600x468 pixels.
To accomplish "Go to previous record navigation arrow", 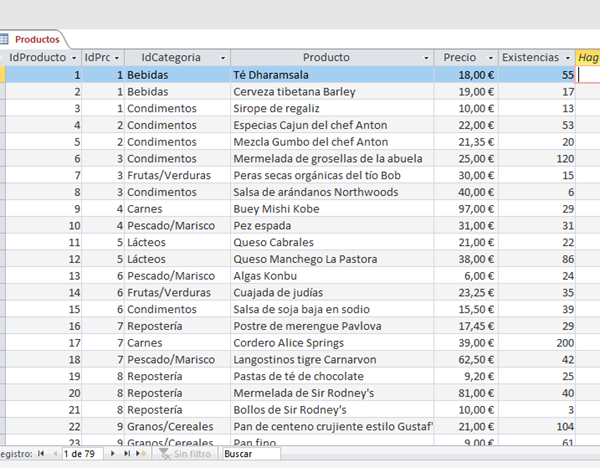I will pyautogui.click(x=55, y=453).
